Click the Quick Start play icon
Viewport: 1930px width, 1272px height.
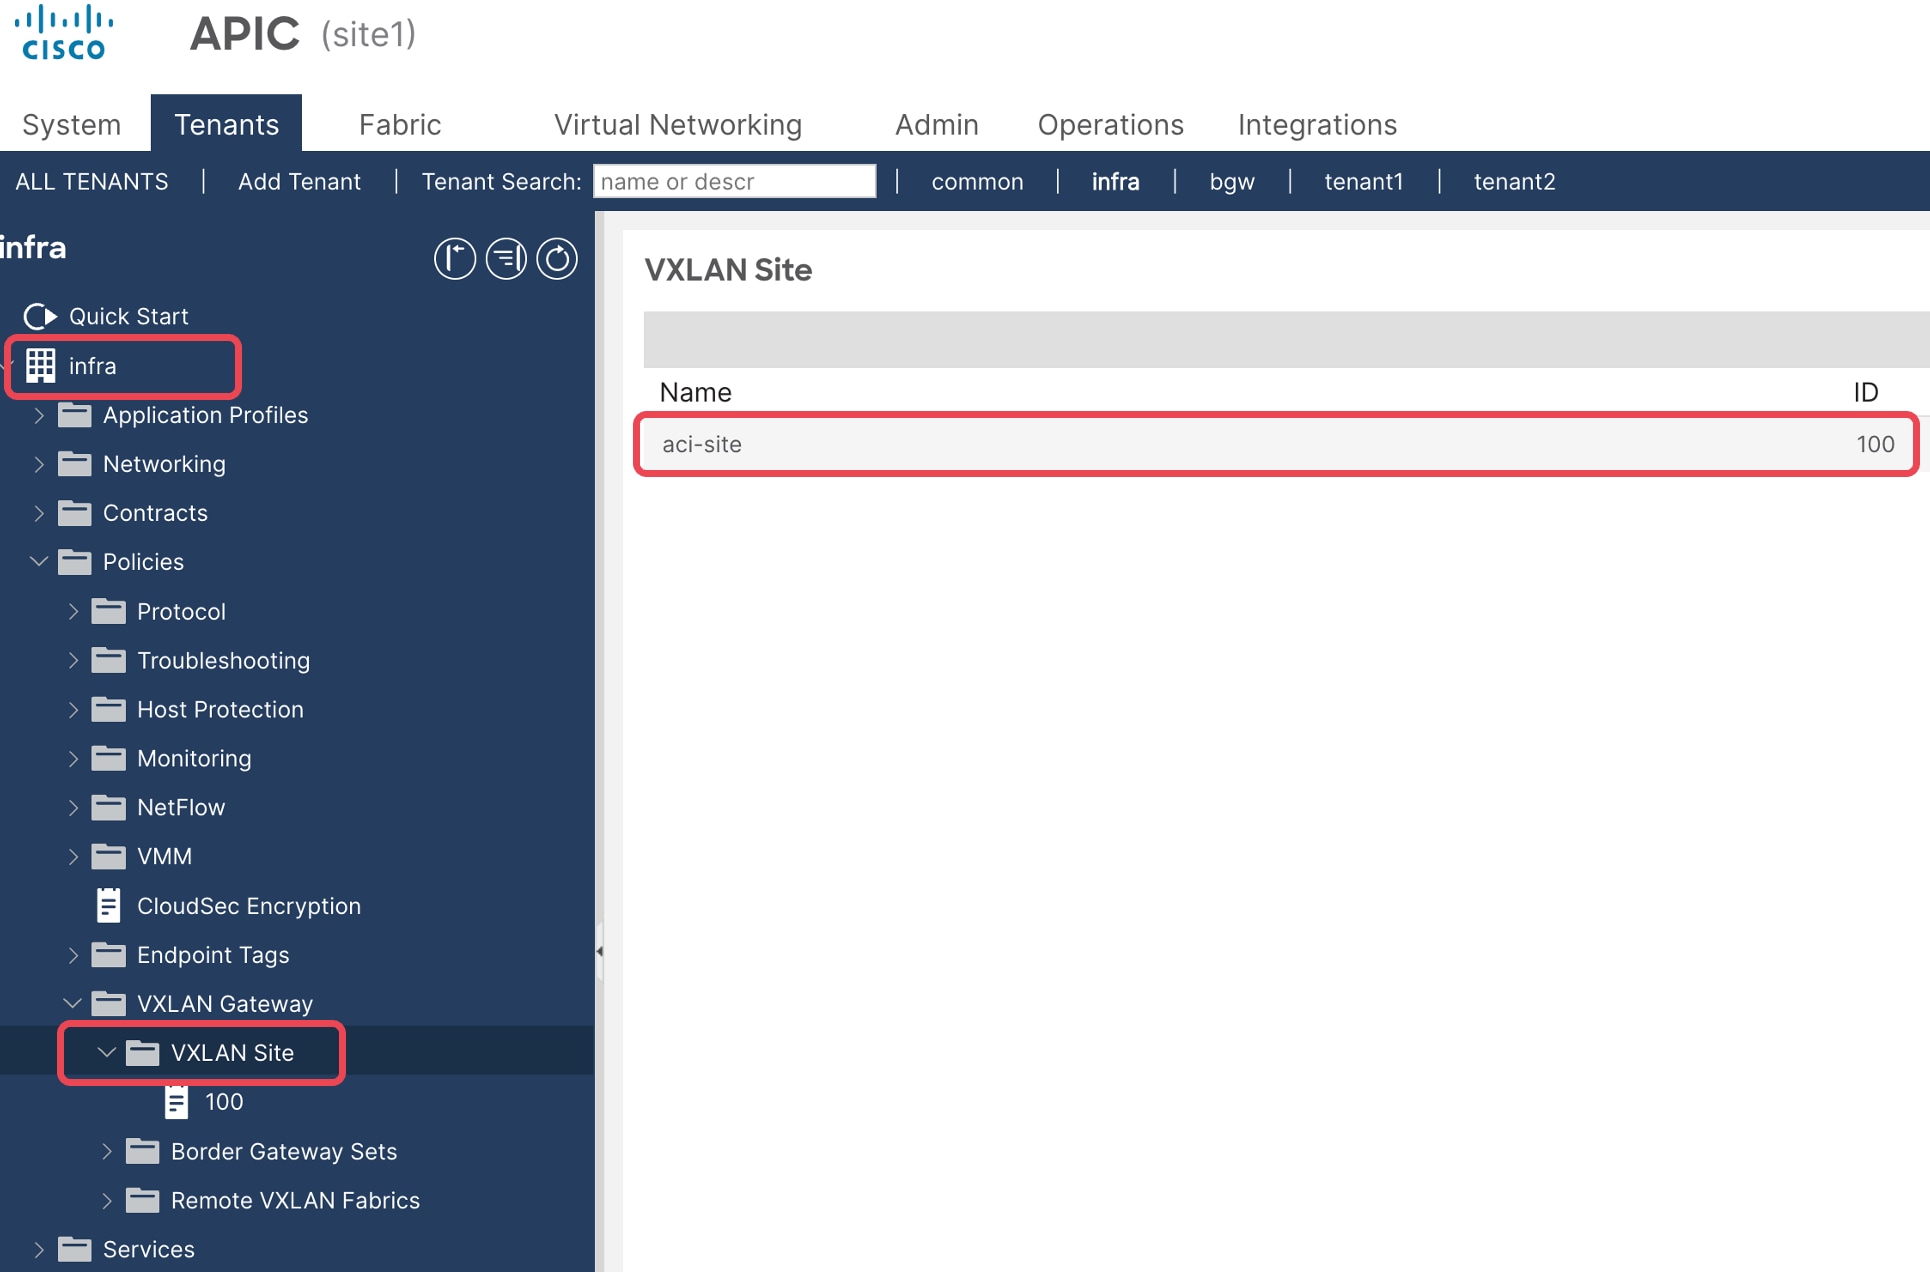tap(40, 316)
